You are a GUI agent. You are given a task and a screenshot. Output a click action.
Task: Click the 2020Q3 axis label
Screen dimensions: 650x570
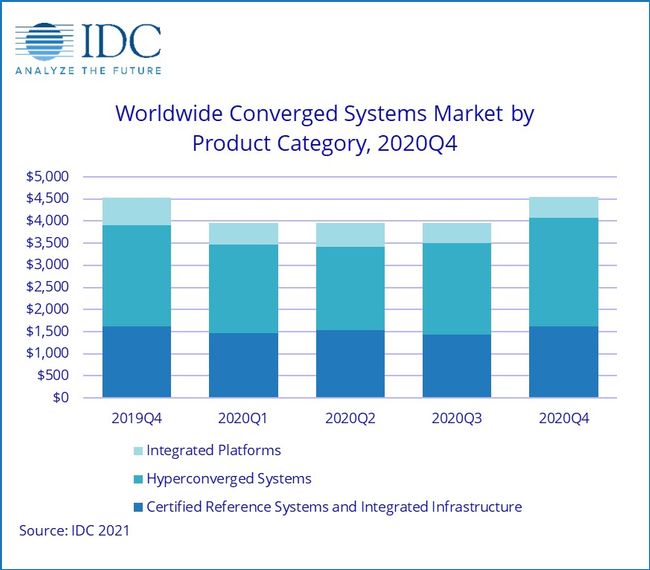pos(457,418)
